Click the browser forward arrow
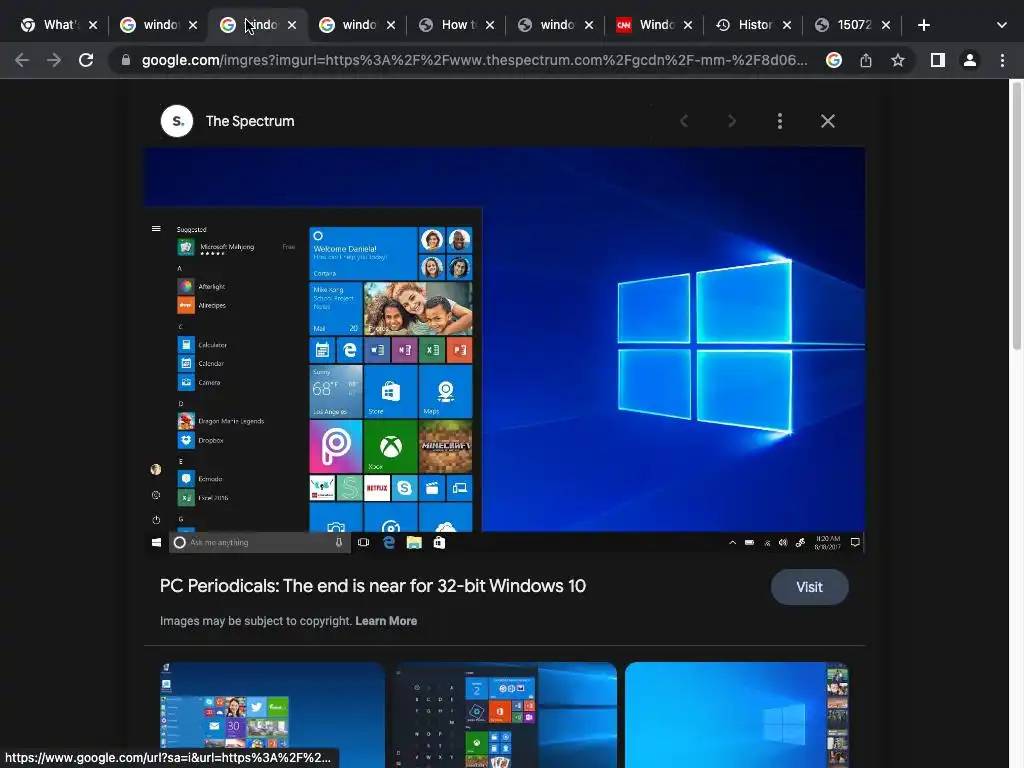Screen dimensions: 1024x768 (54, 60)
